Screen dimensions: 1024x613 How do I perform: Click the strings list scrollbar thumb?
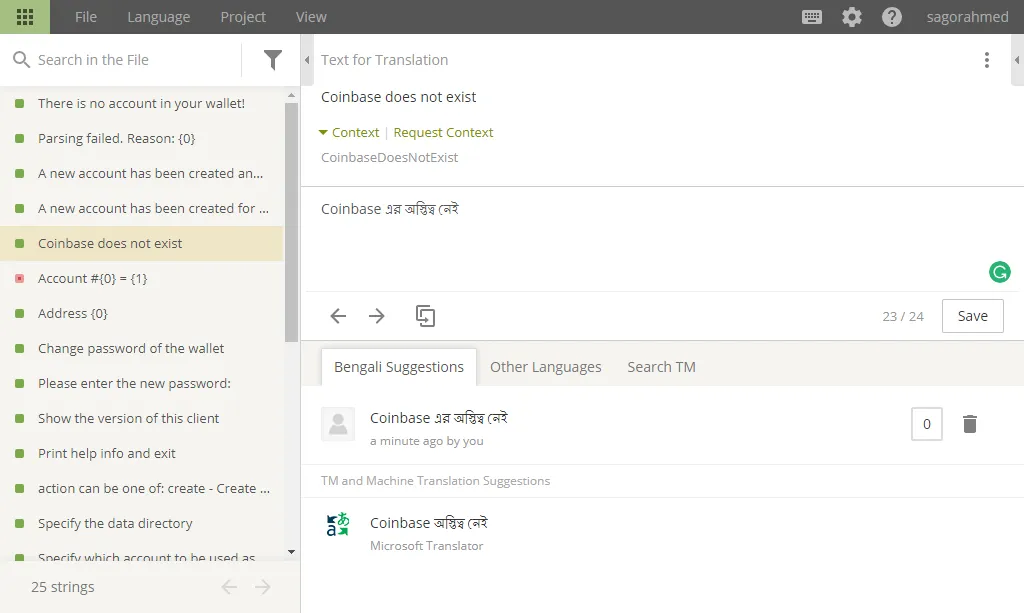(x=291, y=221)
